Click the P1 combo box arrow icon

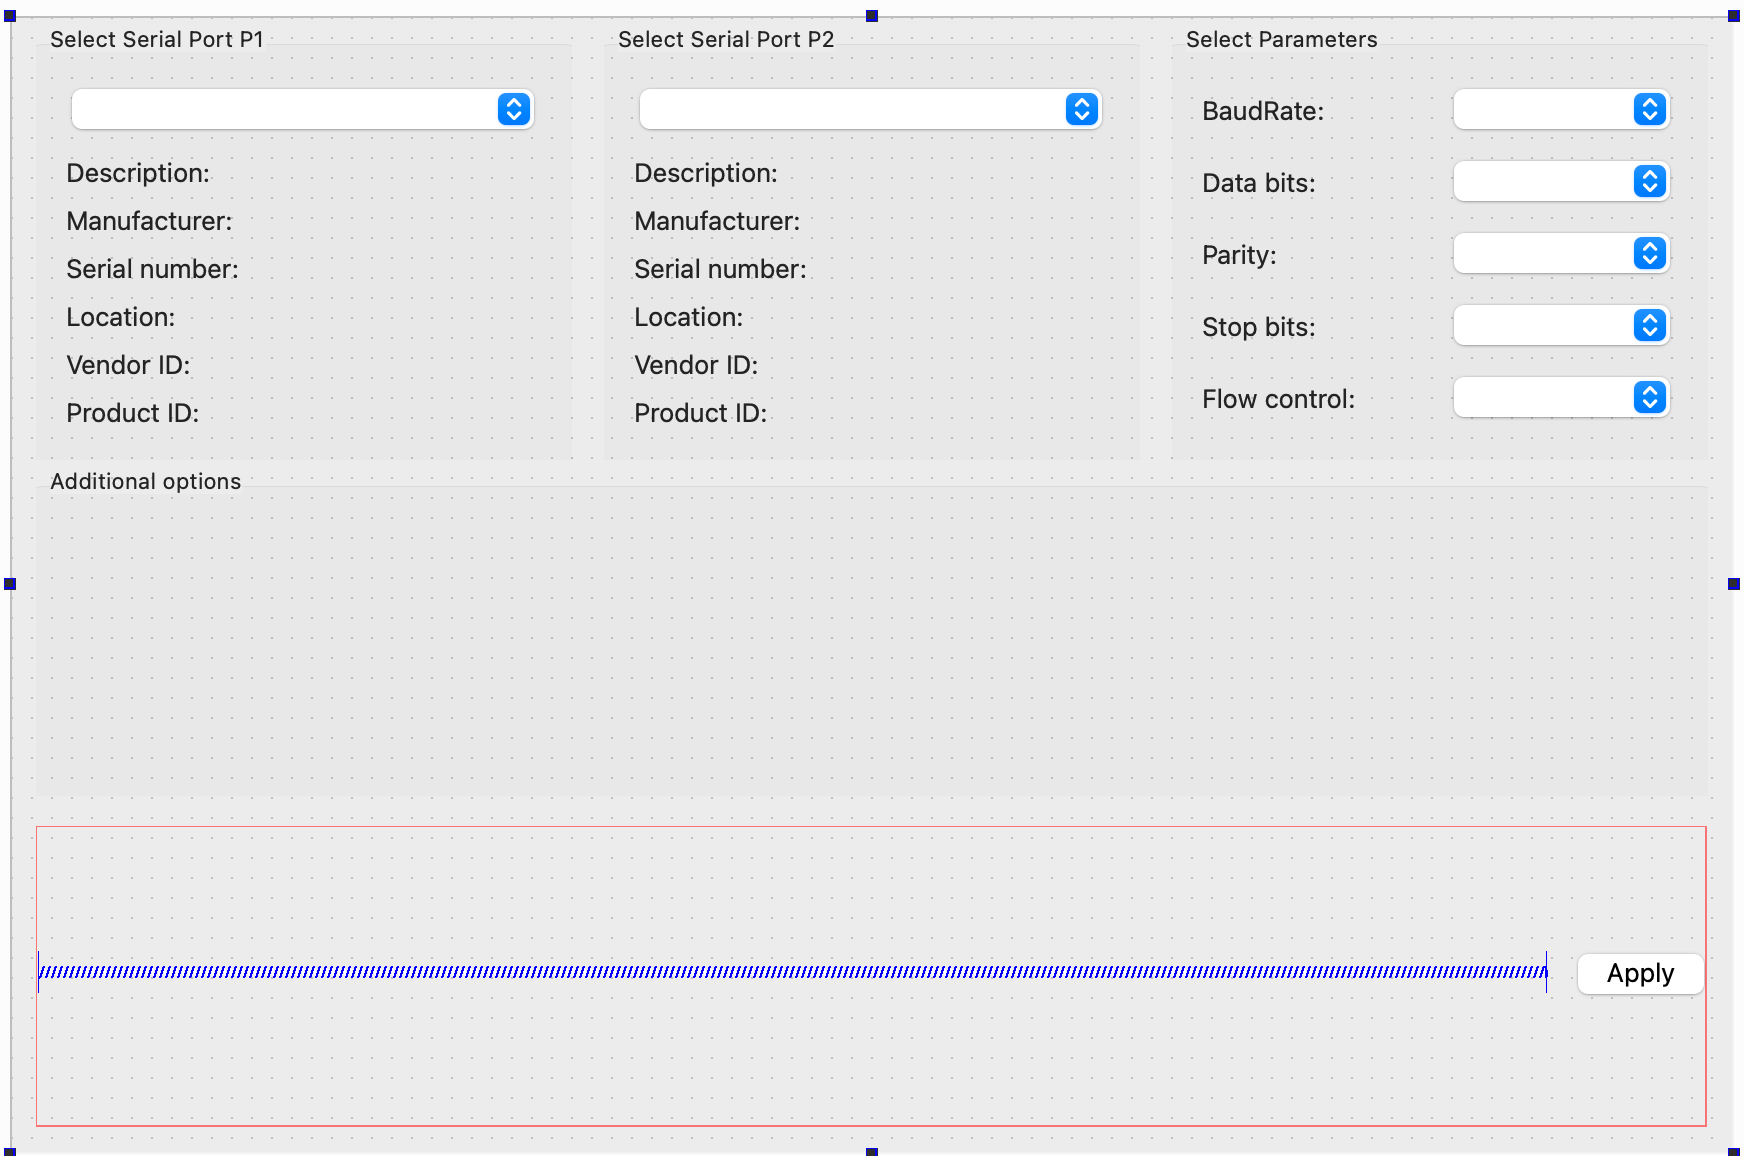point(513,109)
